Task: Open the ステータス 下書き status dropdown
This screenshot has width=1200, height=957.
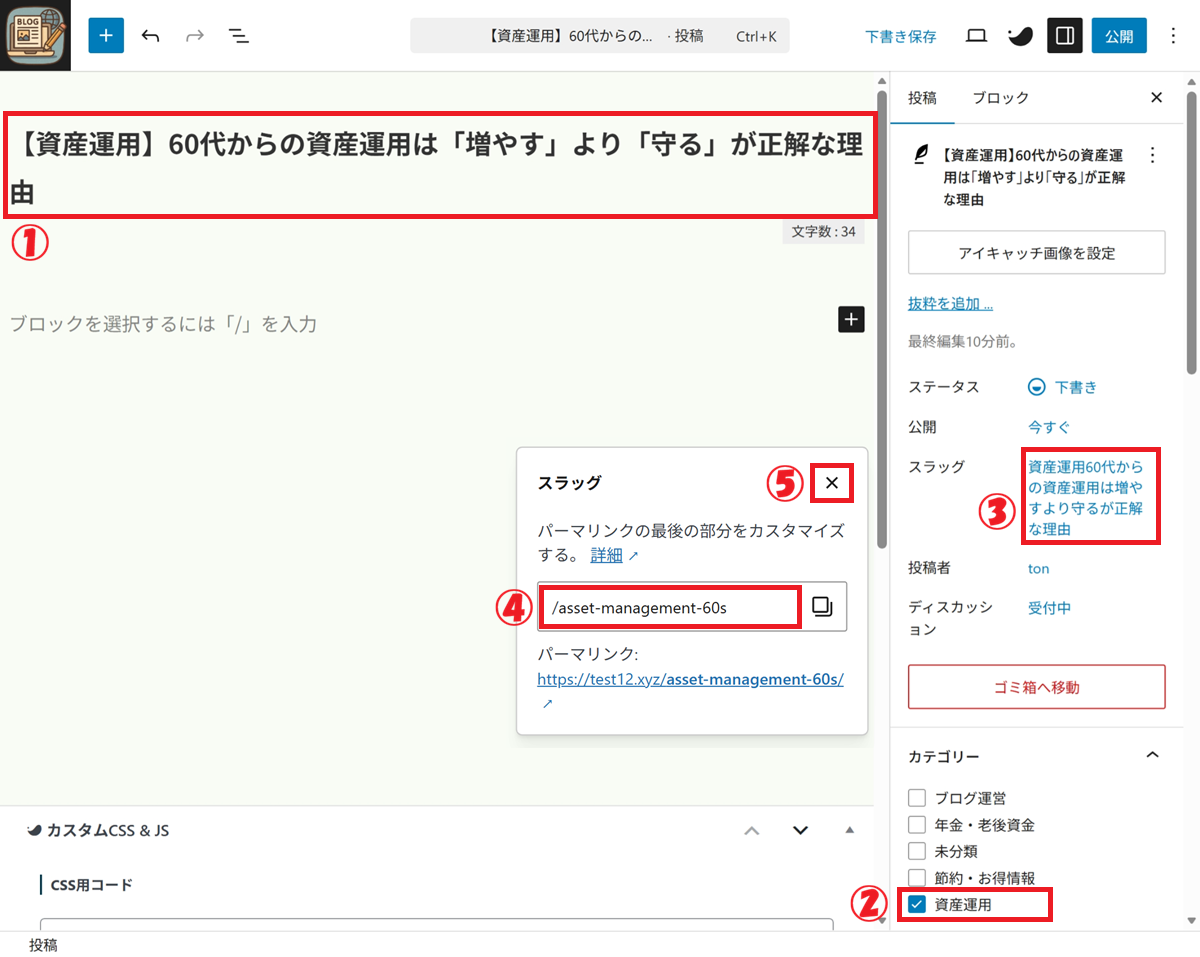Action: (1064, 387)
